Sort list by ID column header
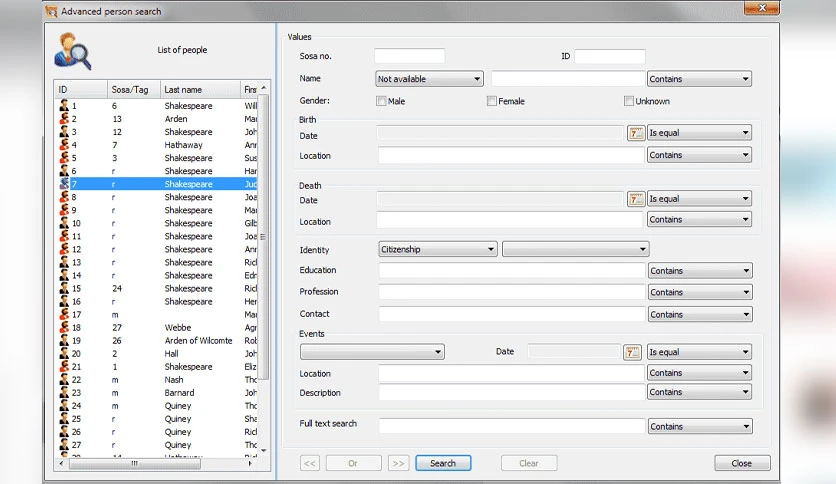836x484 pixels. coord(81,90)
